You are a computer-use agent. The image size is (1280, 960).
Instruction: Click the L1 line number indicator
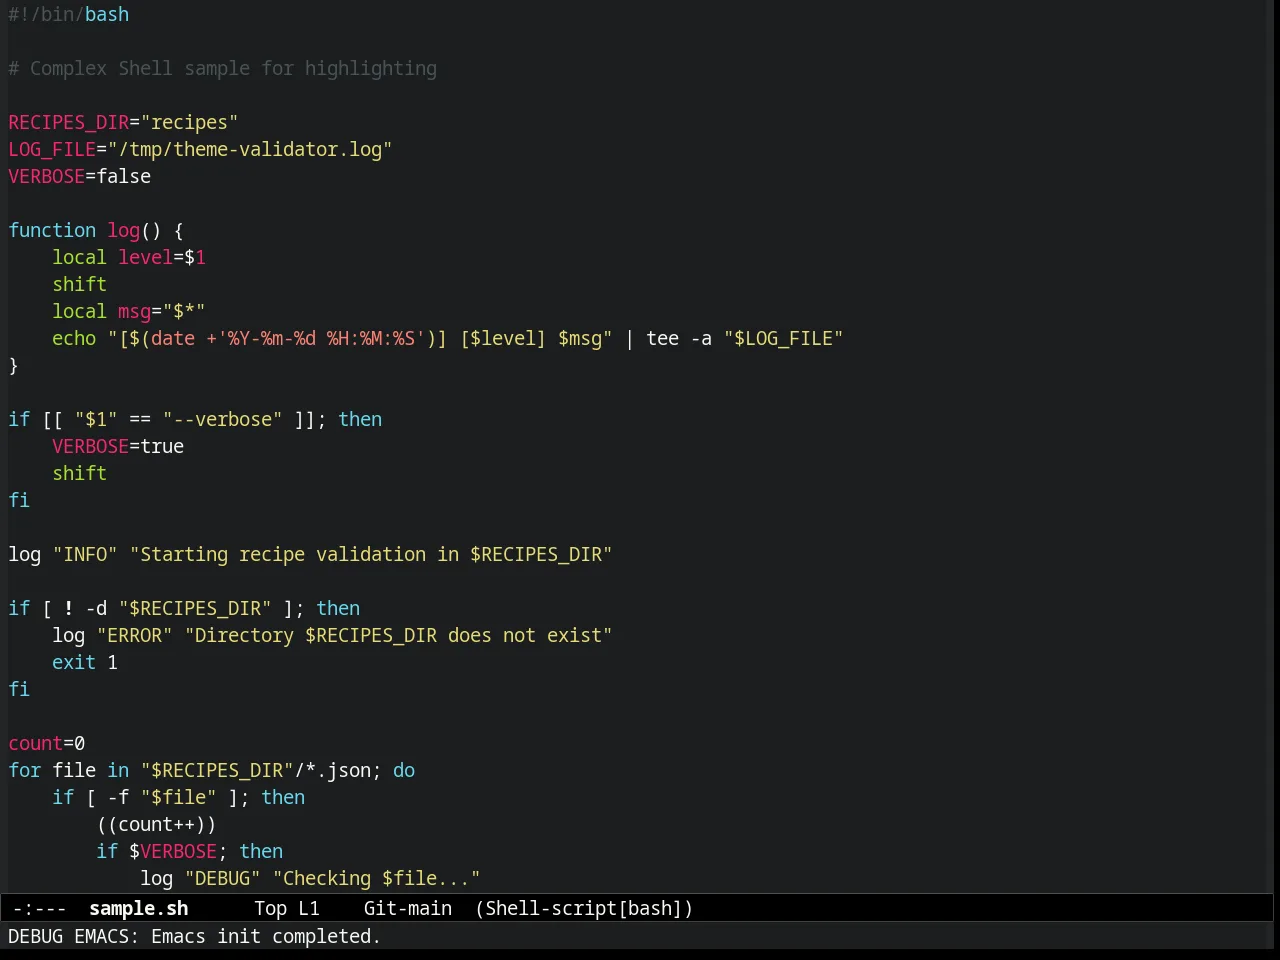coord(309,908)
